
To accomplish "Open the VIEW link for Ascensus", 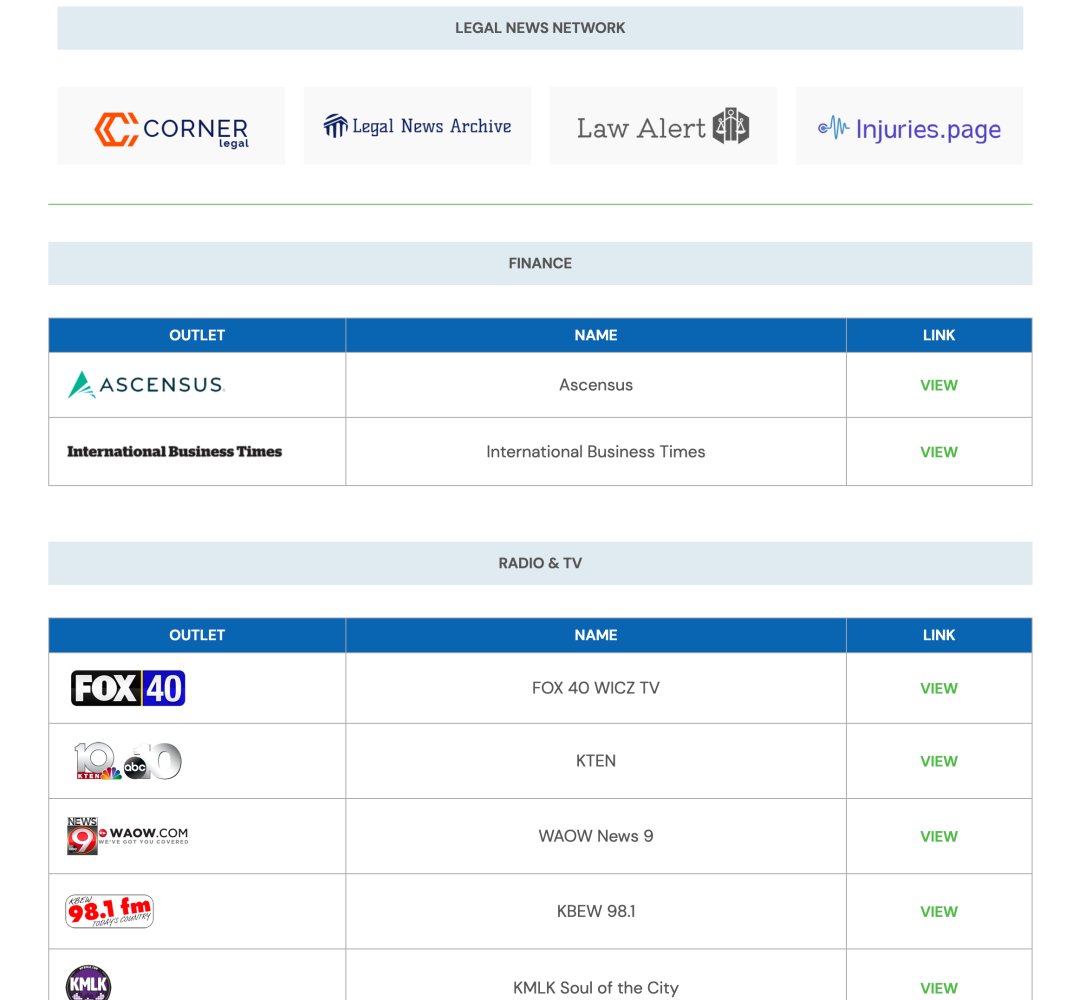I will click(938, 385).
